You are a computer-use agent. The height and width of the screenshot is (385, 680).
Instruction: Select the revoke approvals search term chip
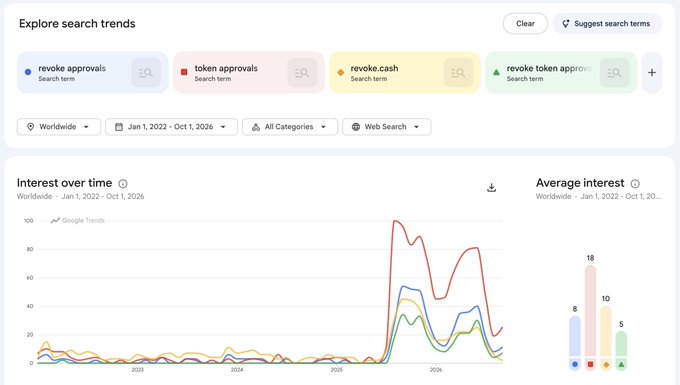pos(92,72)
